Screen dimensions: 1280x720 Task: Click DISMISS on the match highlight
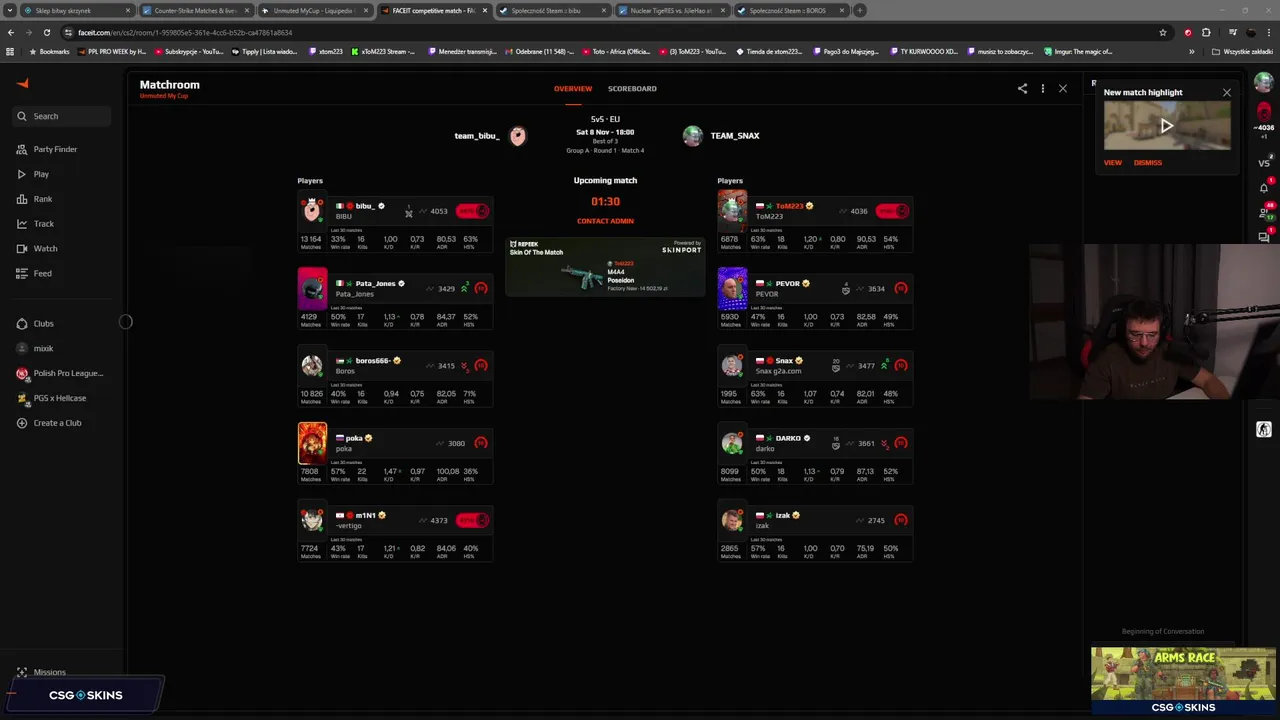[x=1148, y=162]
